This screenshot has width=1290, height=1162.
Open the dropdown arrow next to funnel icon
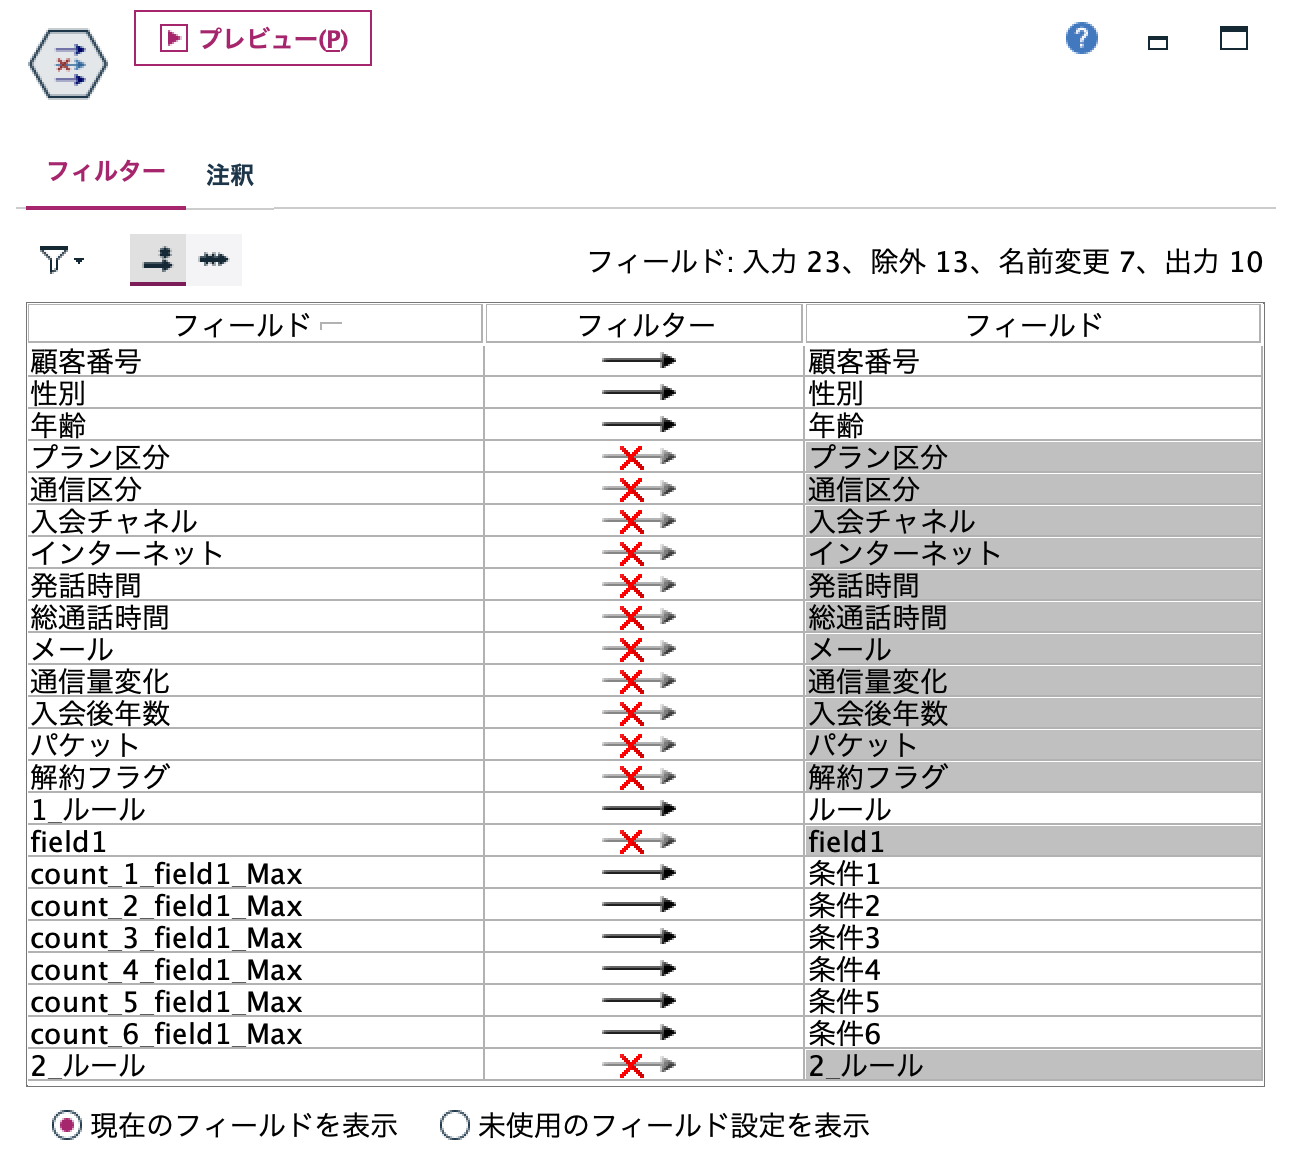pos(80,261)
